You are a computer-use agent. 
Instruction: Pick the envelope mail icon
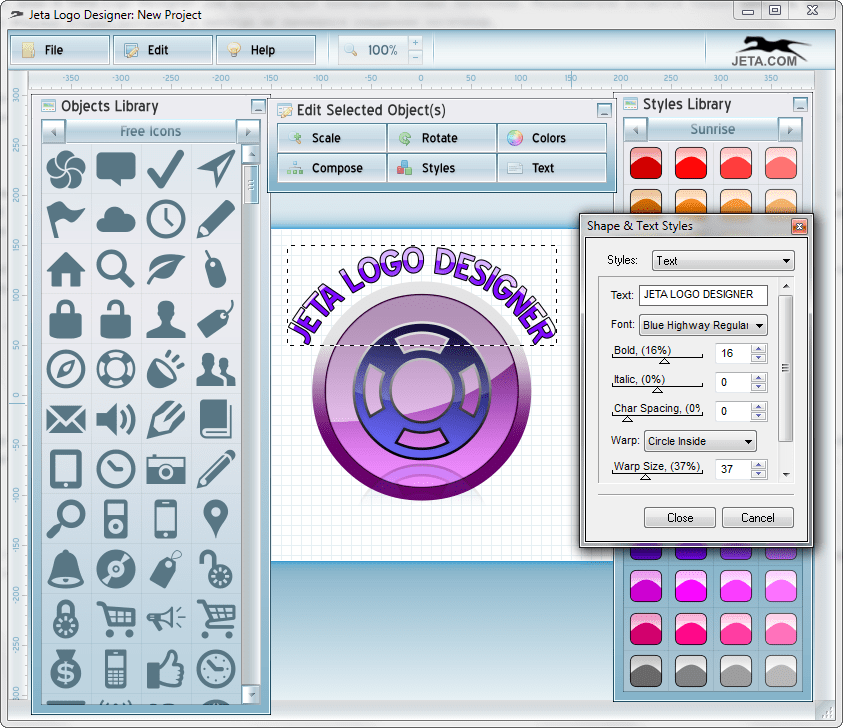[x=66, y=419]
